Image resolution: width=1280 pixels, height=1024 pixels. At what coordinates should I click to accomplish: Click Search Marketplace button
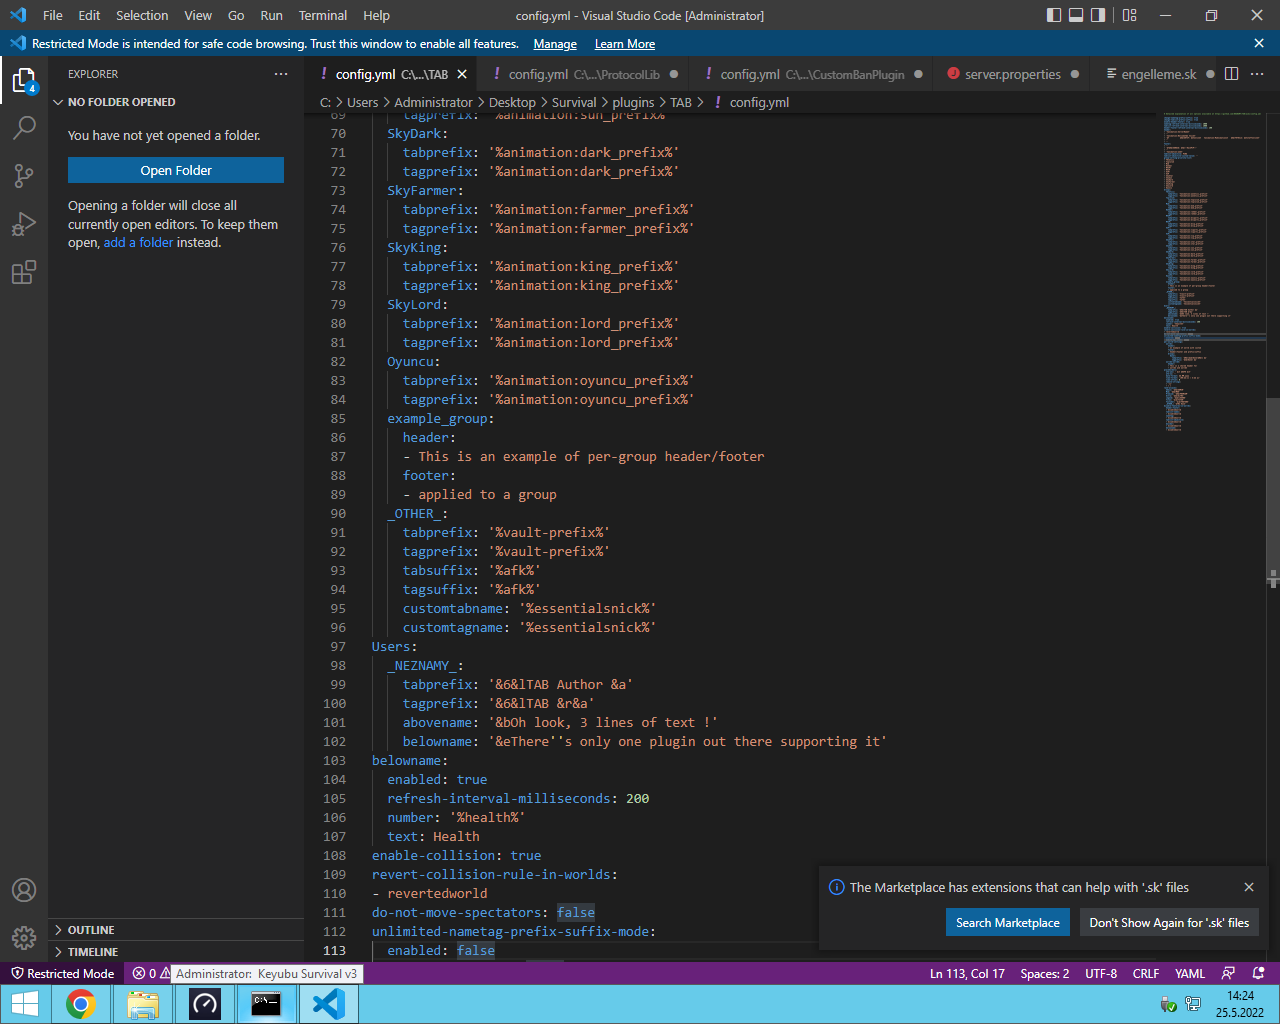tap(1008, 922)
